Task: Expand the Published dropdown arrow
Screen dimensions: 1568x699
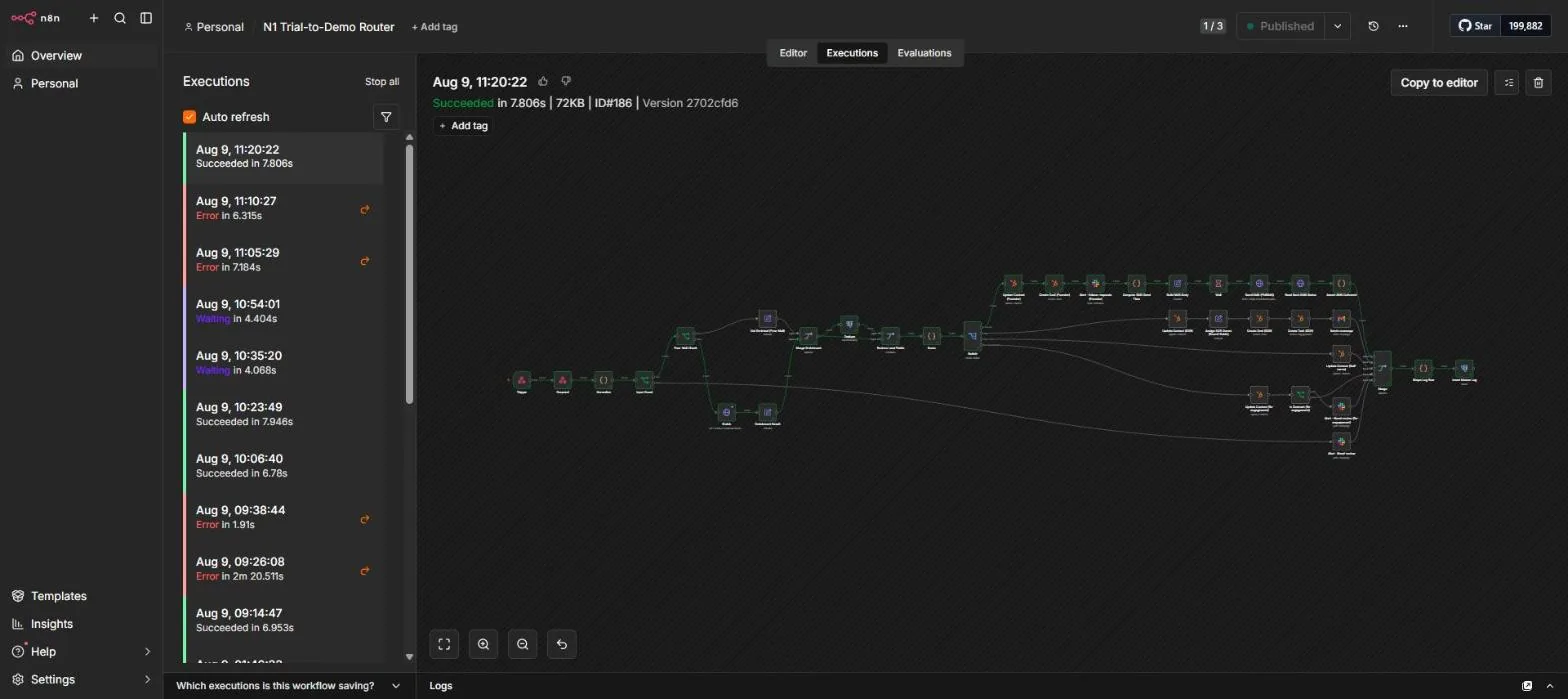Action: [x=1337, y=27]
